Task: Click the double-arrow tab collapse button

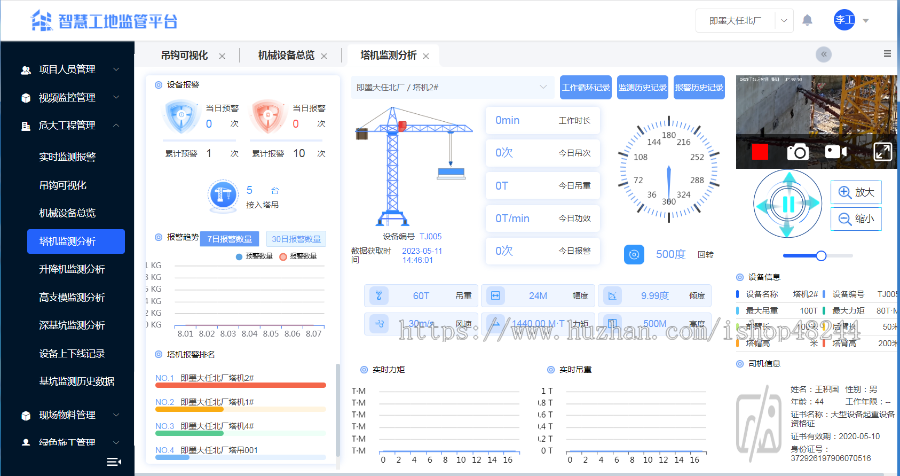Action: pos(824,54)
